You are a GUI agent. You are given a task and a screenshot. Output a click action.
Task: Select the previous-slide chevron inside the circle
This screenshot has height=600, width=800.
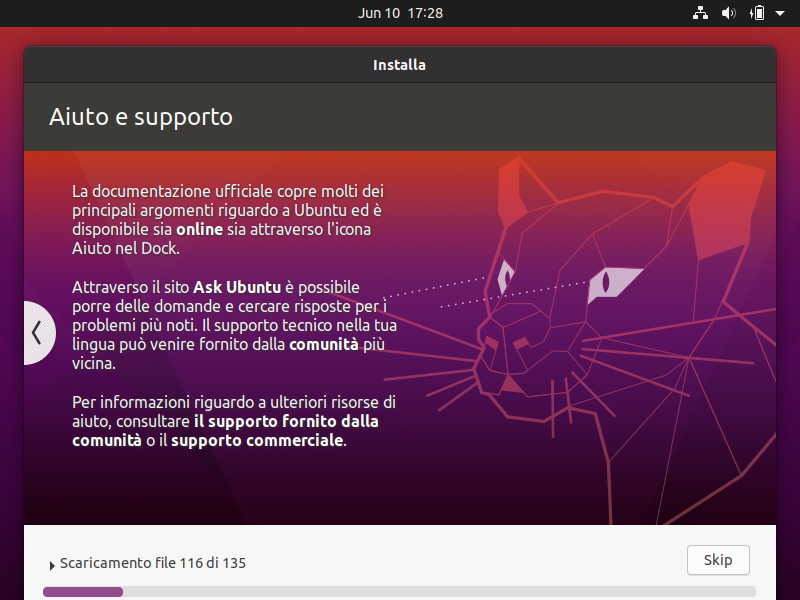click(38, 332)
